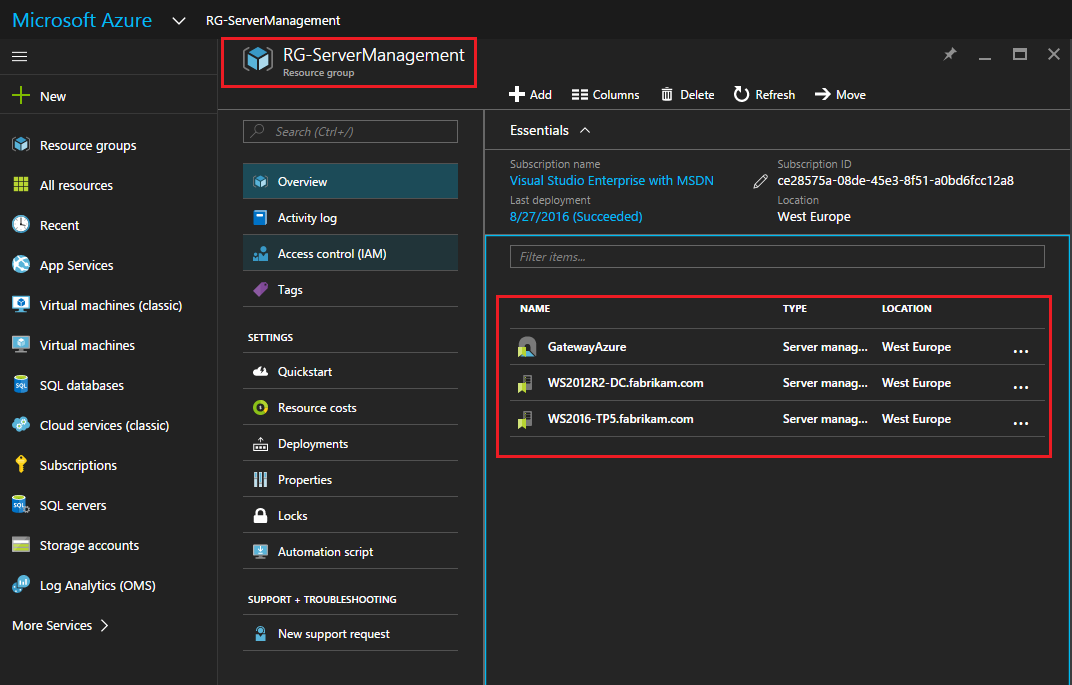Click the Refresh toolbar button
The height and width of the screenshot is (685, 1072).
point(764,94)
